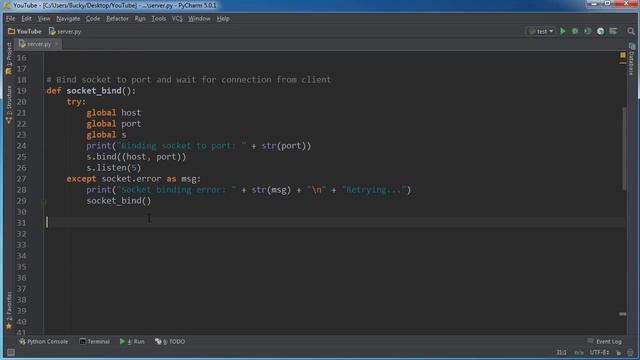Open the Terminal tool window
Screen dimensions: 640x360
pyautogui.click(x=94, y=341)
